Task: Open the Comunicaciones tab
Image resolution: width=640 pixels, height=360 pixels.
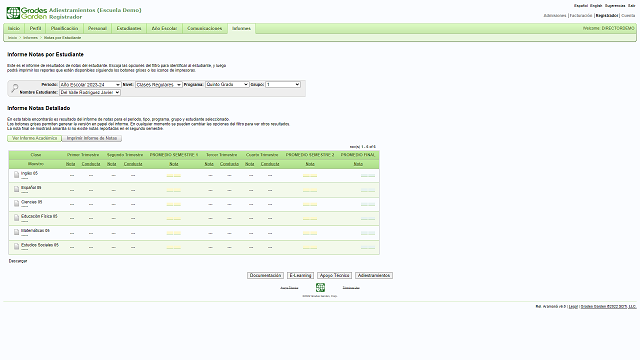Action: point(204,29)
